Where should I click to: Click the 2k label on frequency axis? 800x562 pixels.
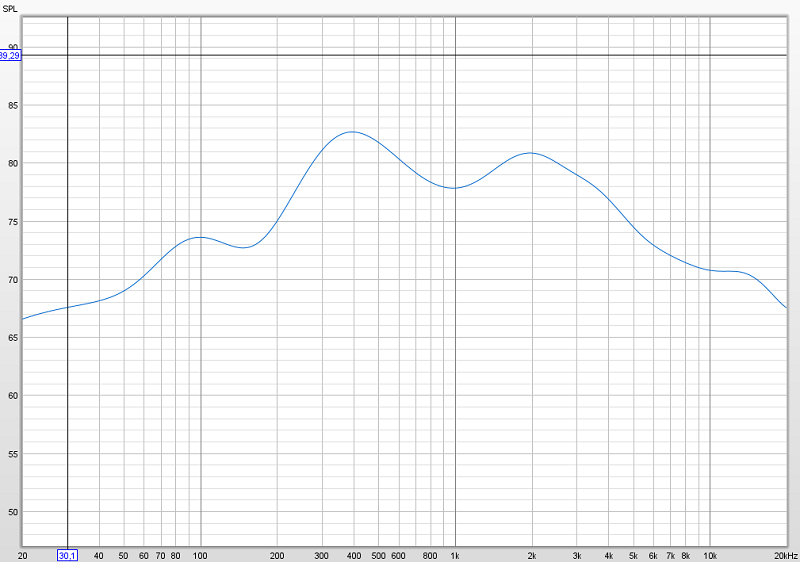(x=532, y=556)
